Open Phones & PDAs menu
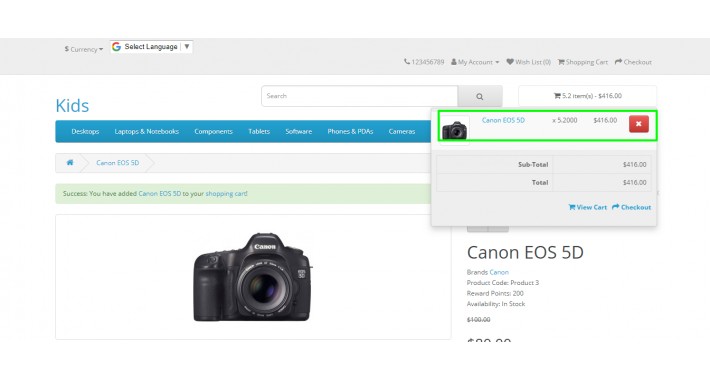Image resolution: width=710 pixels, height=380 pixels. [x=350, y=131]
